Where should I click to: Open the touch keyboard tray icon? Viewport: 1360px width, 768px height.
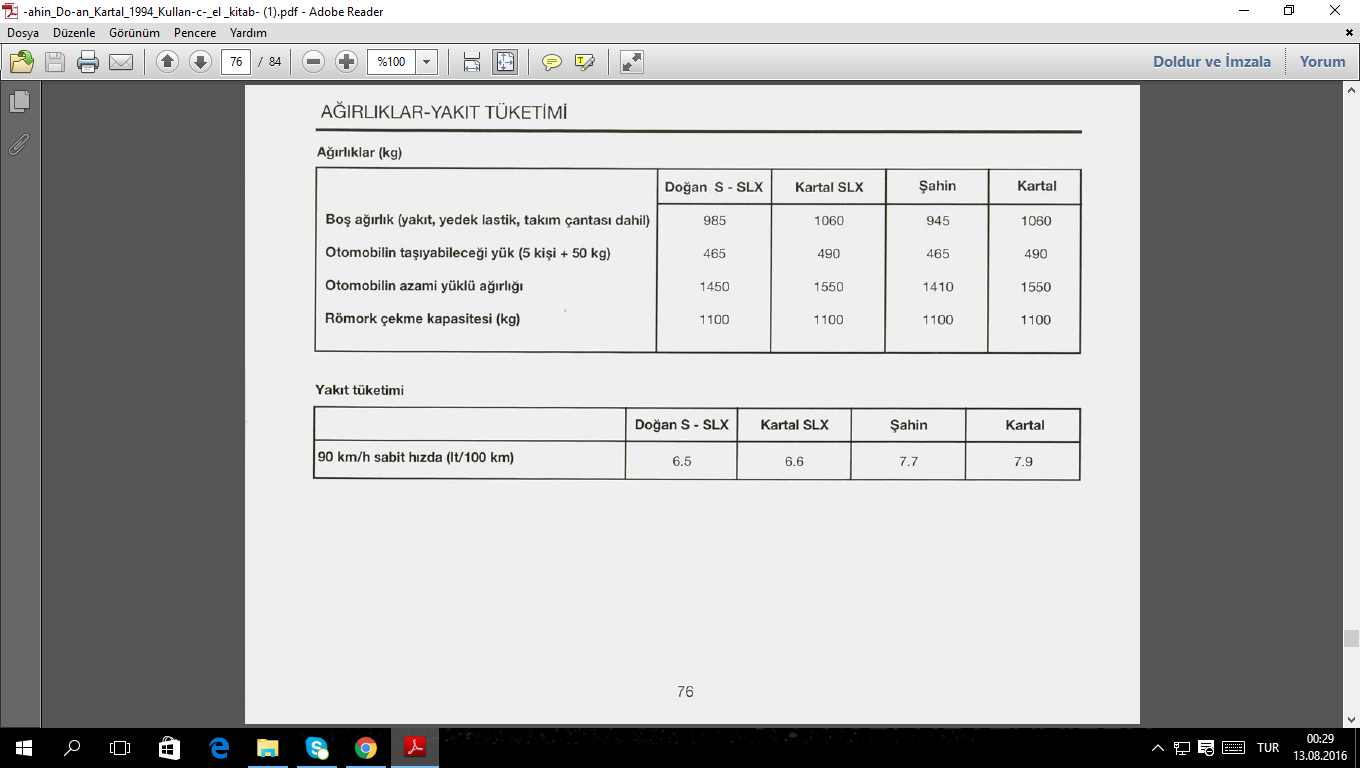pyautogui.click(x=1233, y=748)
